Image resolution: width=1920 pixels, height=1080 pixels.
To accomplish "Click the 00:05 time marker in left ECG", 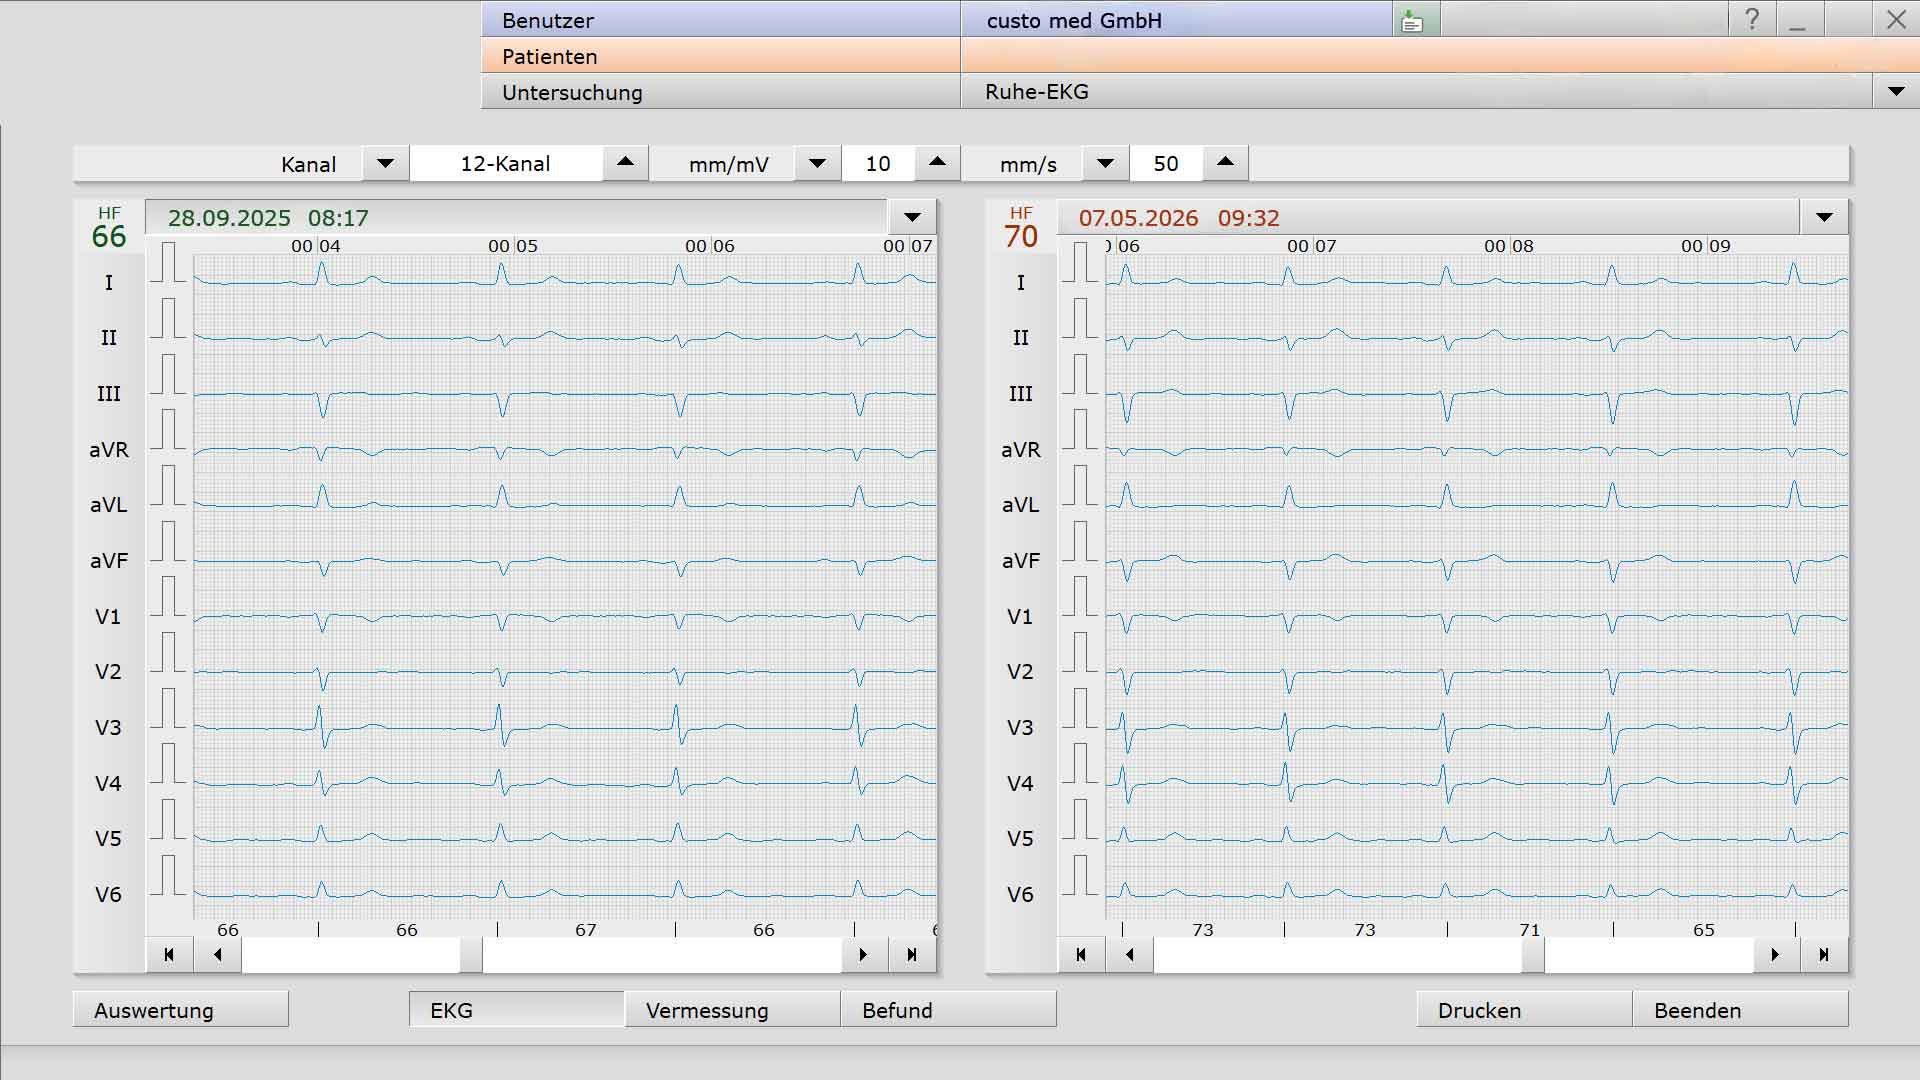I will 513,246.
